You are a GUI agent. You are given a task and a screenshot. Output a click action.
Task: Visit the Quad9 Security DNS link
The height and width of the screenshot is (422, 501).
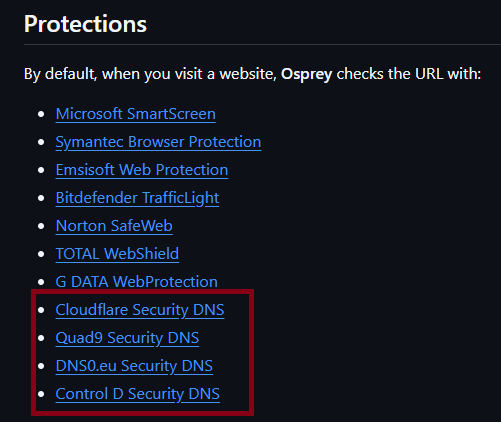pyautogui.click(x=127, y=338)
